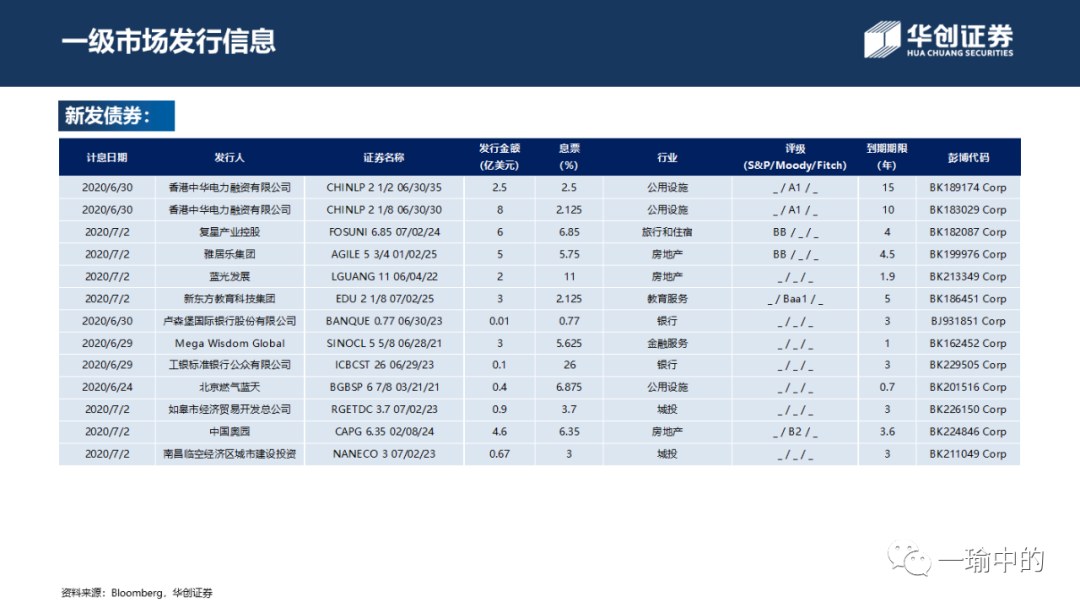Screen dimensions: 1080x608
Task: Select cell CAPG 6.35 02/08/24
Action: pyautogui.click(x=384, y=432)
